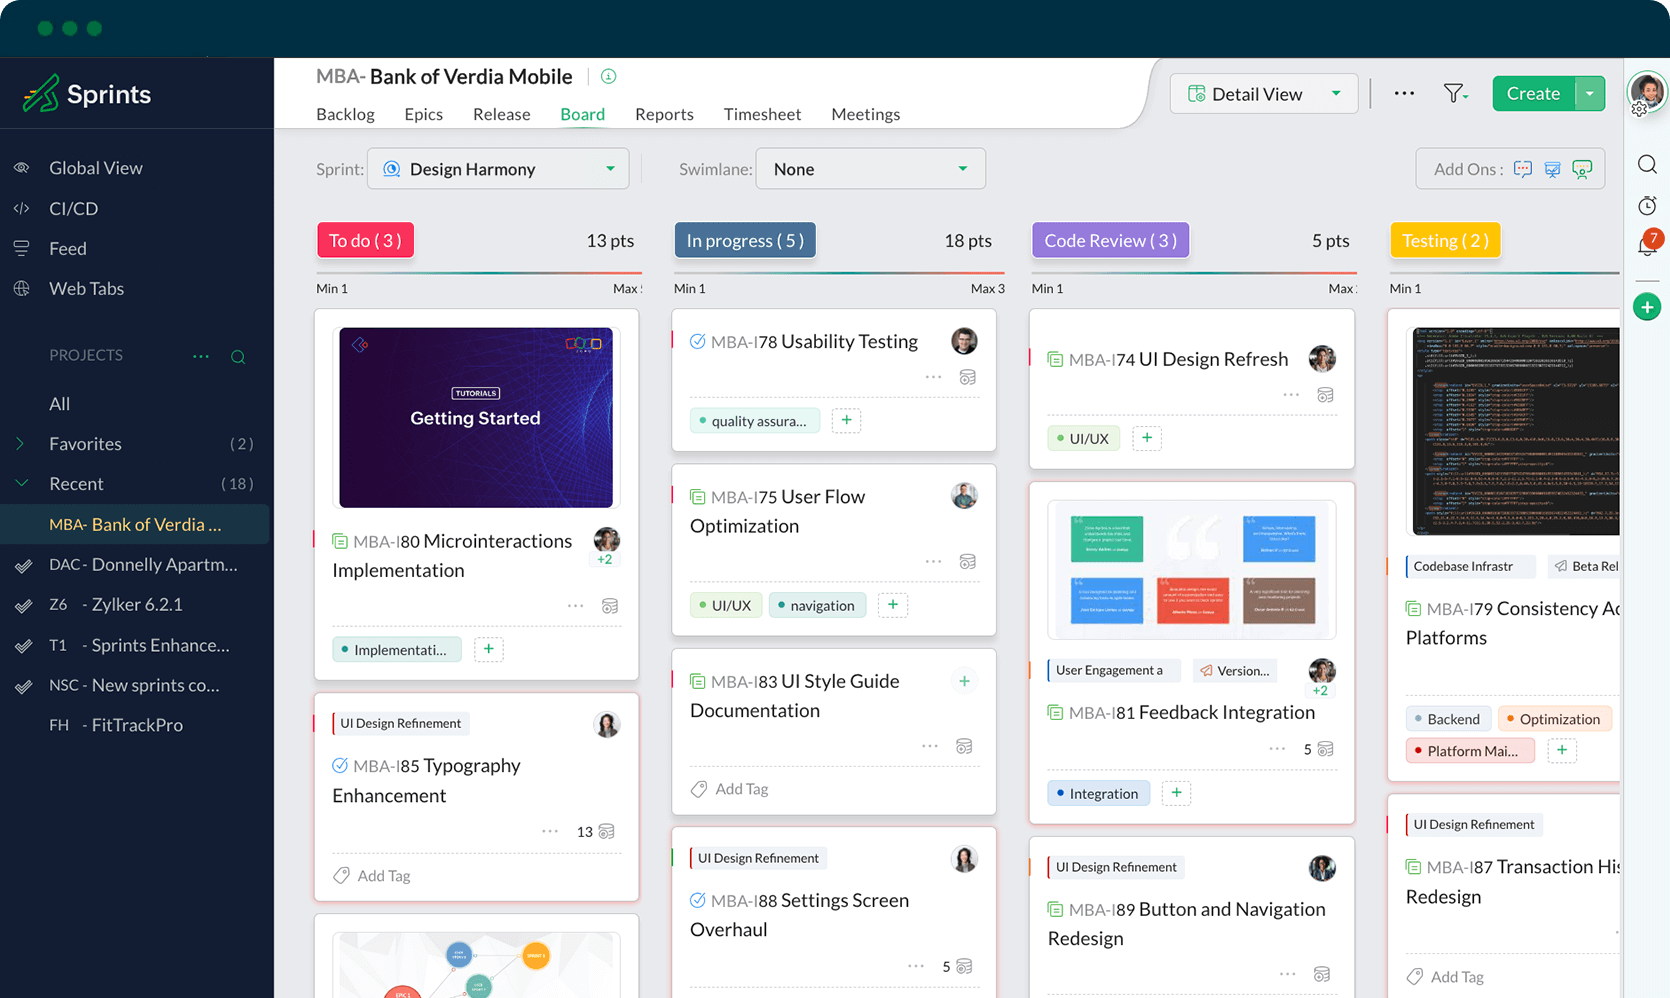Collapse the Recent projects section

pos(21,483)
